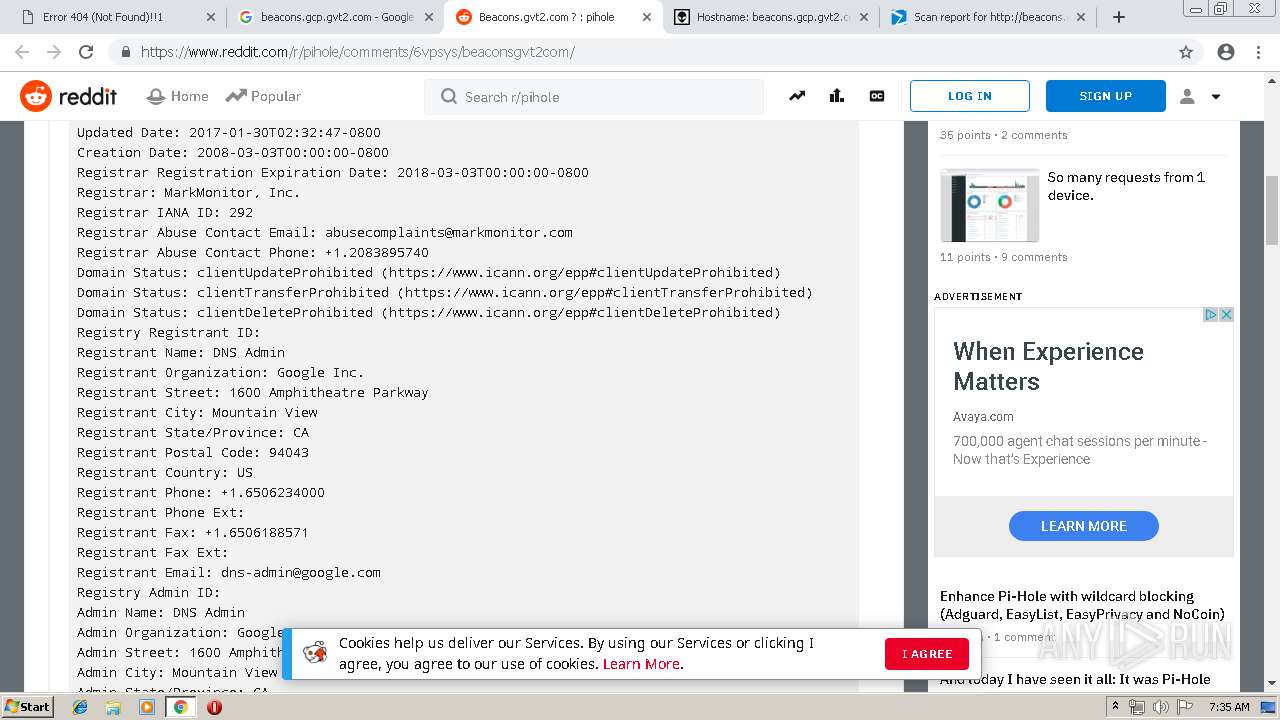Open the 'So many requests from 1 device' thumbnail
This screenshot has width=1280, height=720.
coord(989,205)
